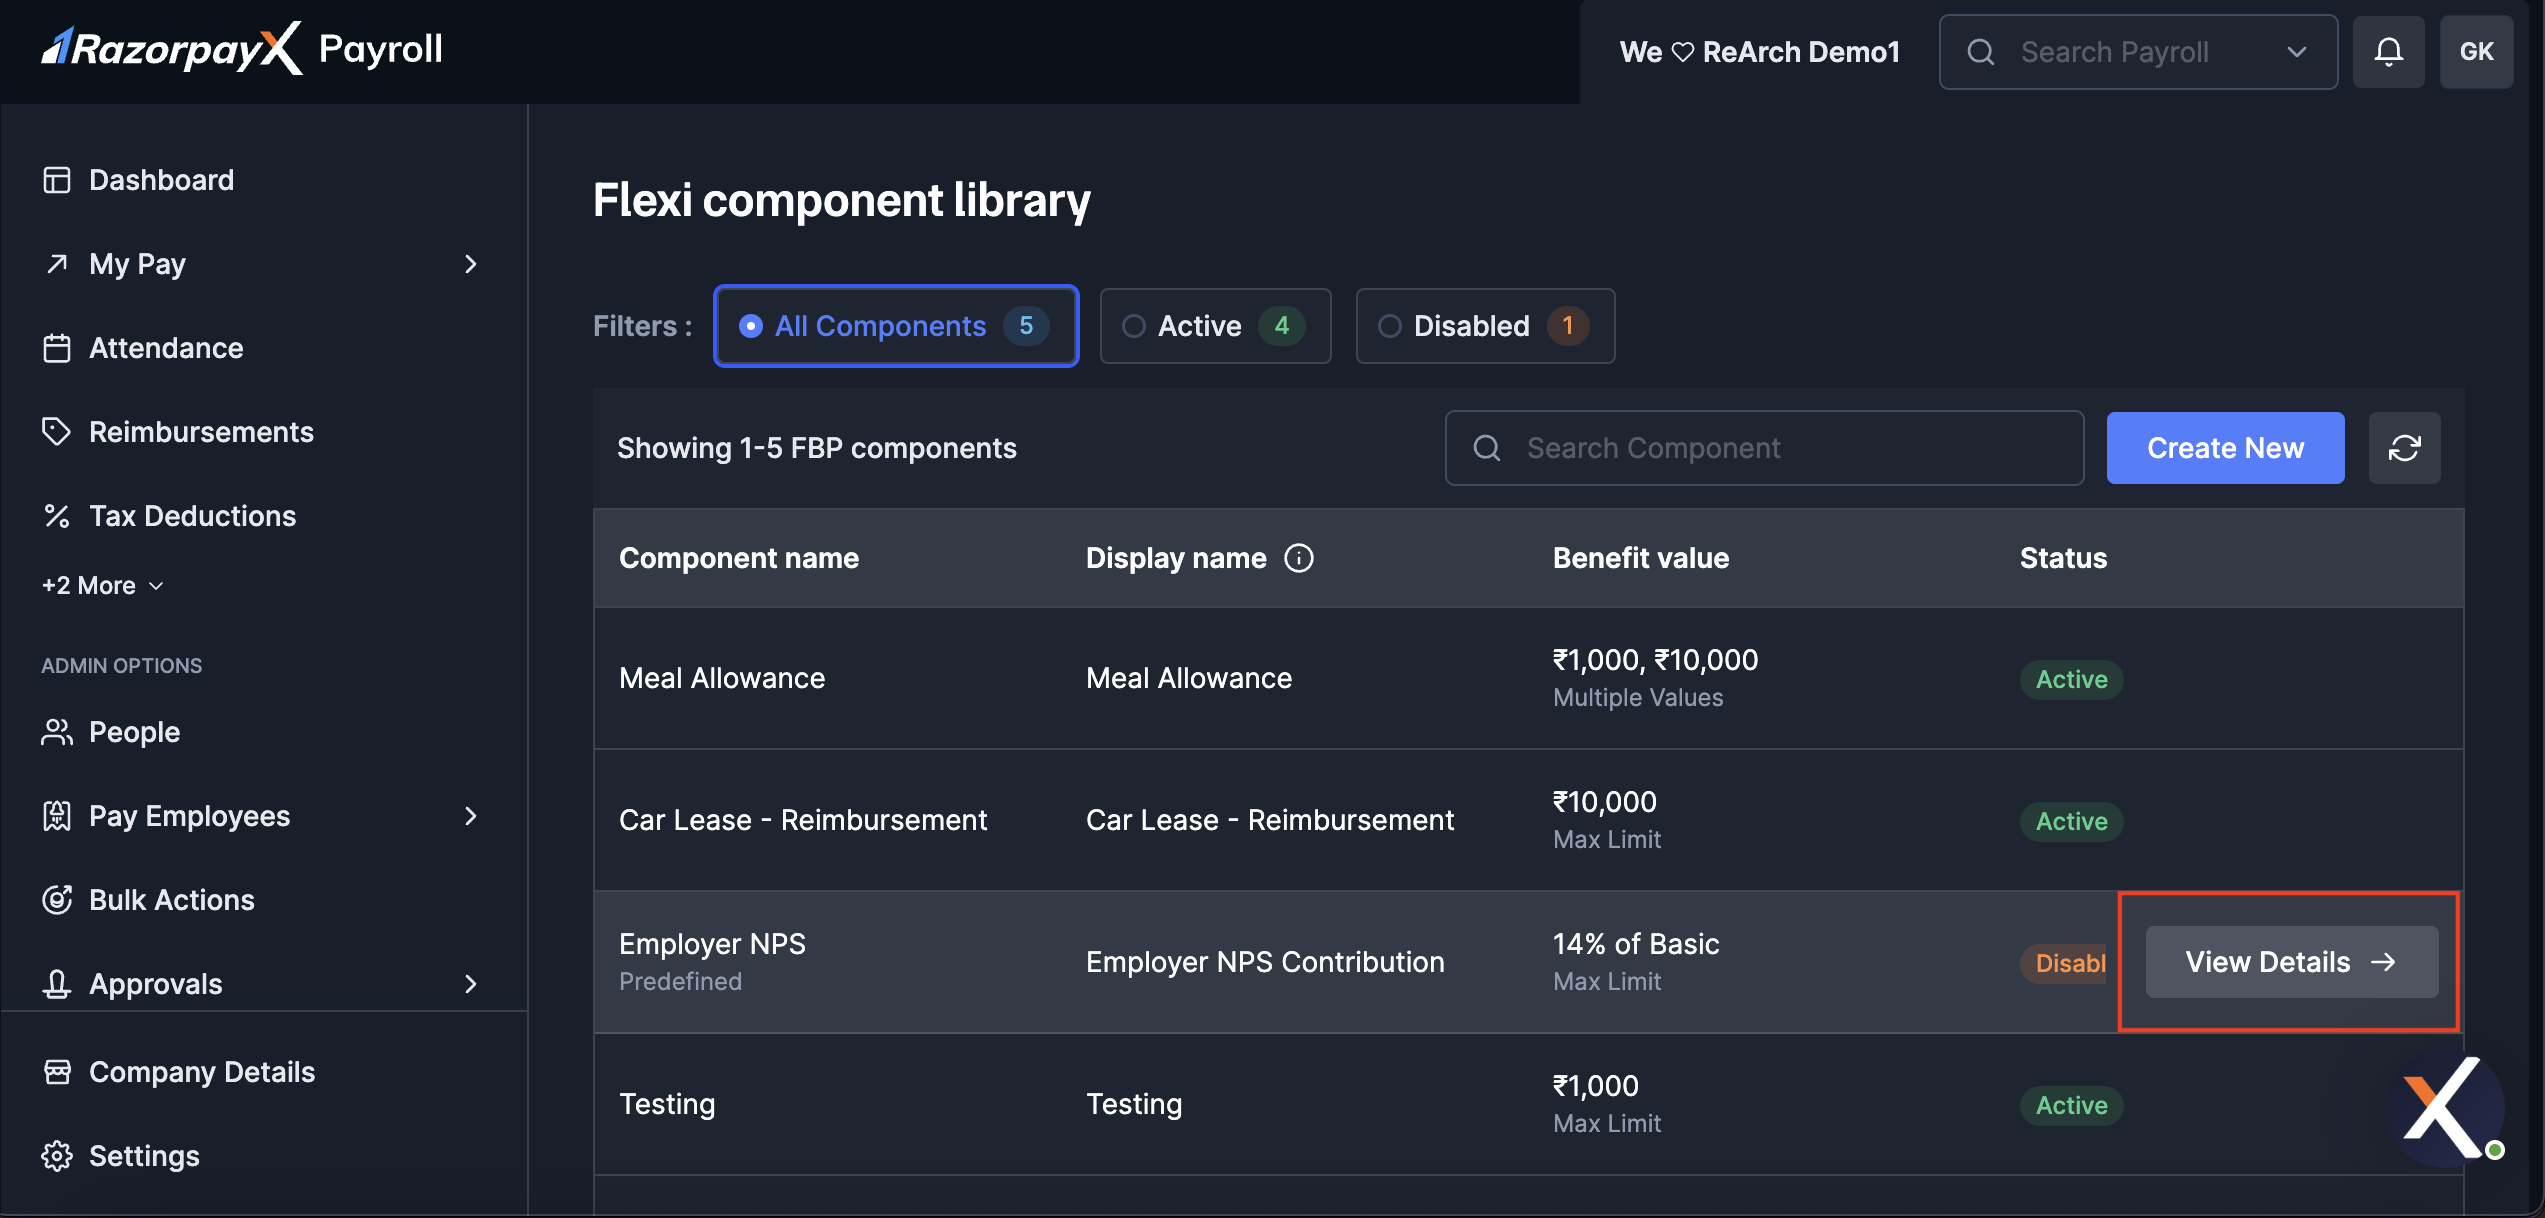Click the My Pay arrow icon
Screen dimensions: 2545x1218
[57, 264]
